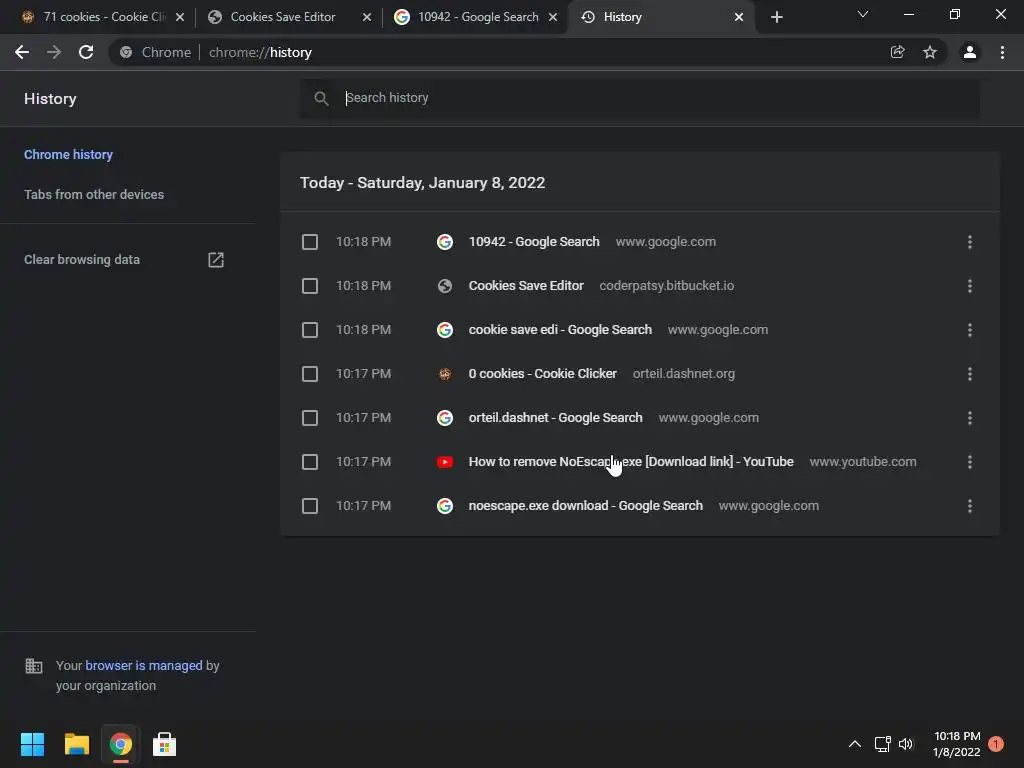Close the Cookies Save Editor tab

coord(367,17)
